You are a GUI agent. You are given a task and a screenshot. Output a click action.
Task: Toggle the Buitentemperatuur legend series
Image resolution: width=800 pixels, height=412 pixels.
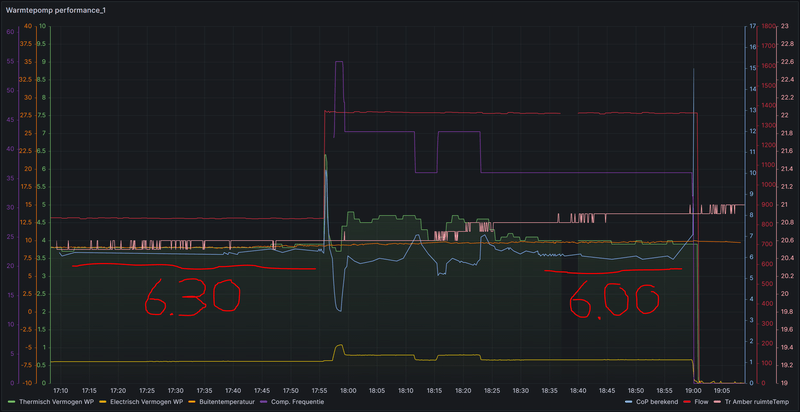pyautogui.click(x=229, y=402)
